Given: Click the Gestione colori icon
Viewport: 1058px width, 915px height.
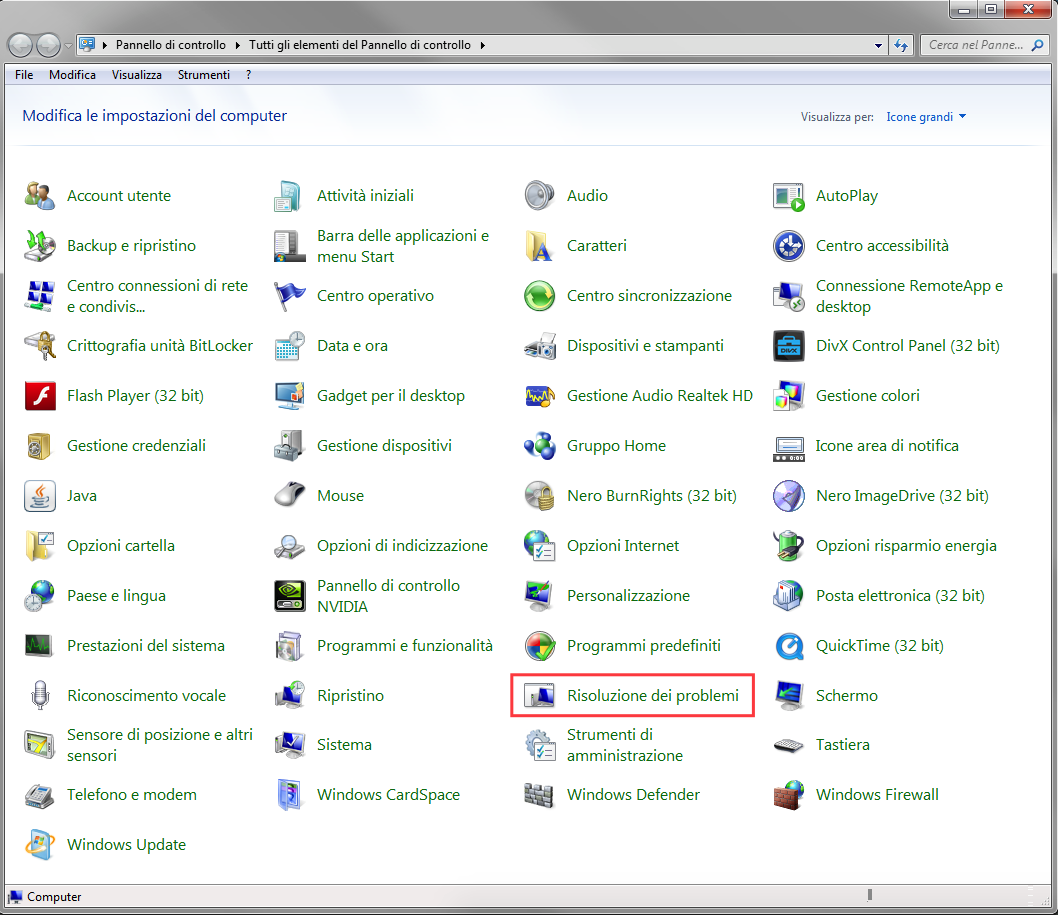Looking at the screenshot, I should (788, 395).
